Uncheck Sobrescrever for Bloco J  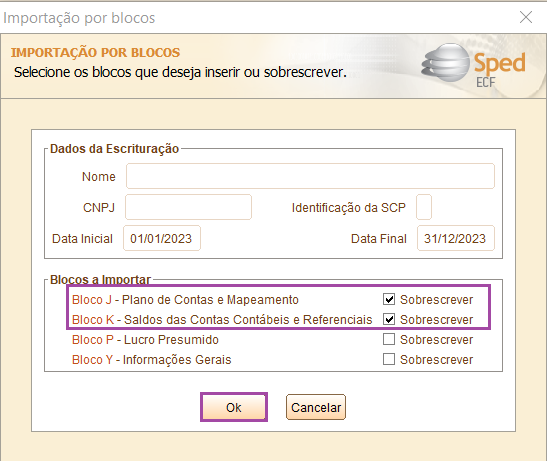coord(389,299)
